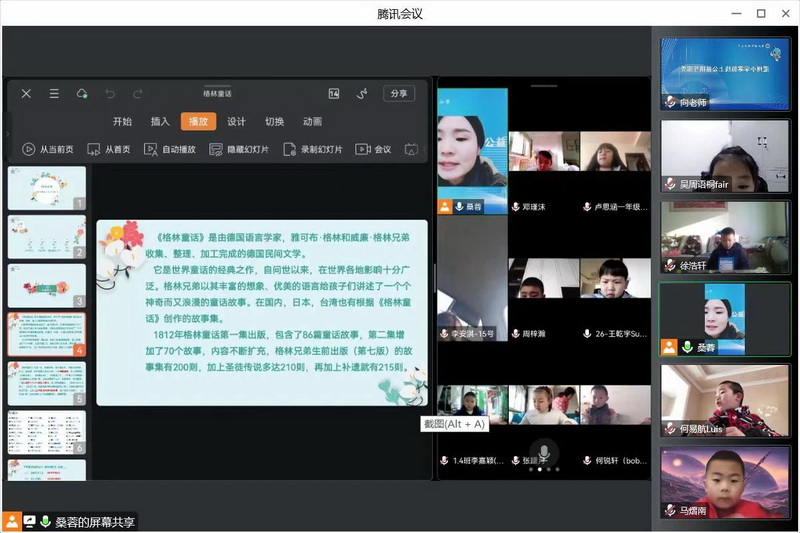The width and height of the screenshot is (800, 533).
Task: Click the large microphone button below video grid
Action: pyautogui.click(x=543, y=451)
